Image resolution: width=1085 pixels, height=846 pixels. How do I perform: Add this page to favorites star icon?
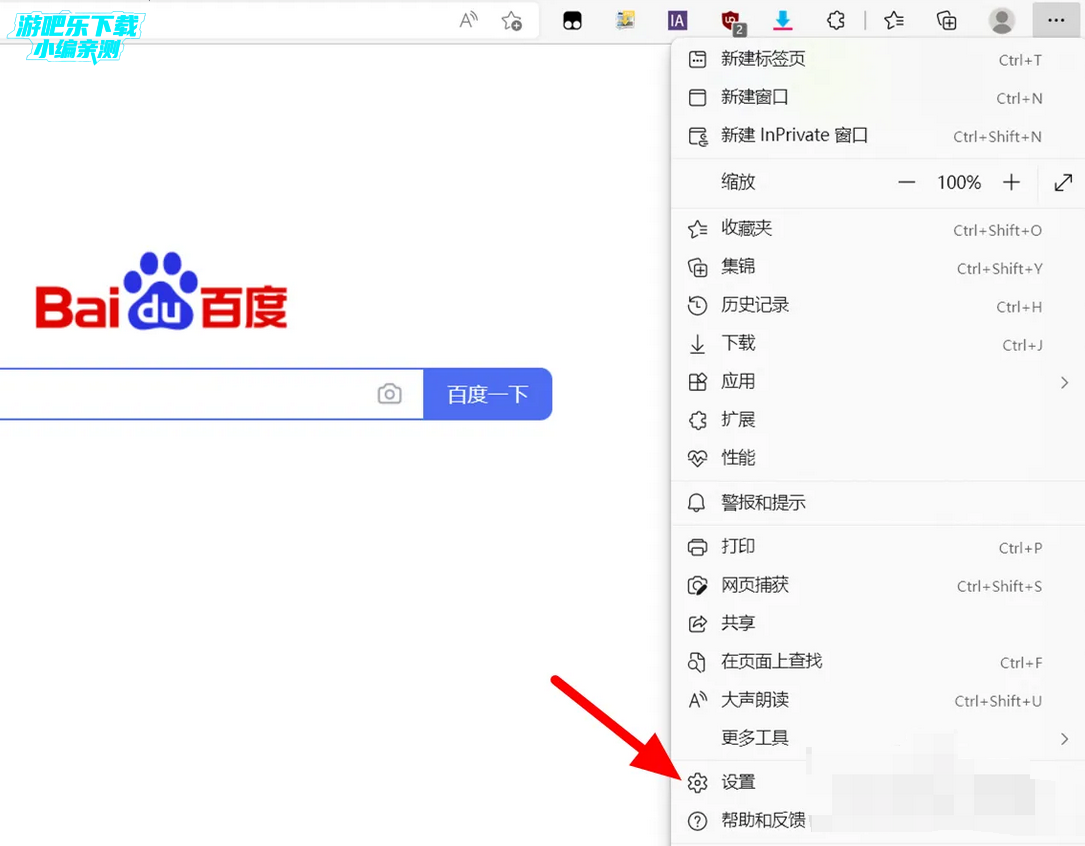pyautogui.click(x=512, y=21)
